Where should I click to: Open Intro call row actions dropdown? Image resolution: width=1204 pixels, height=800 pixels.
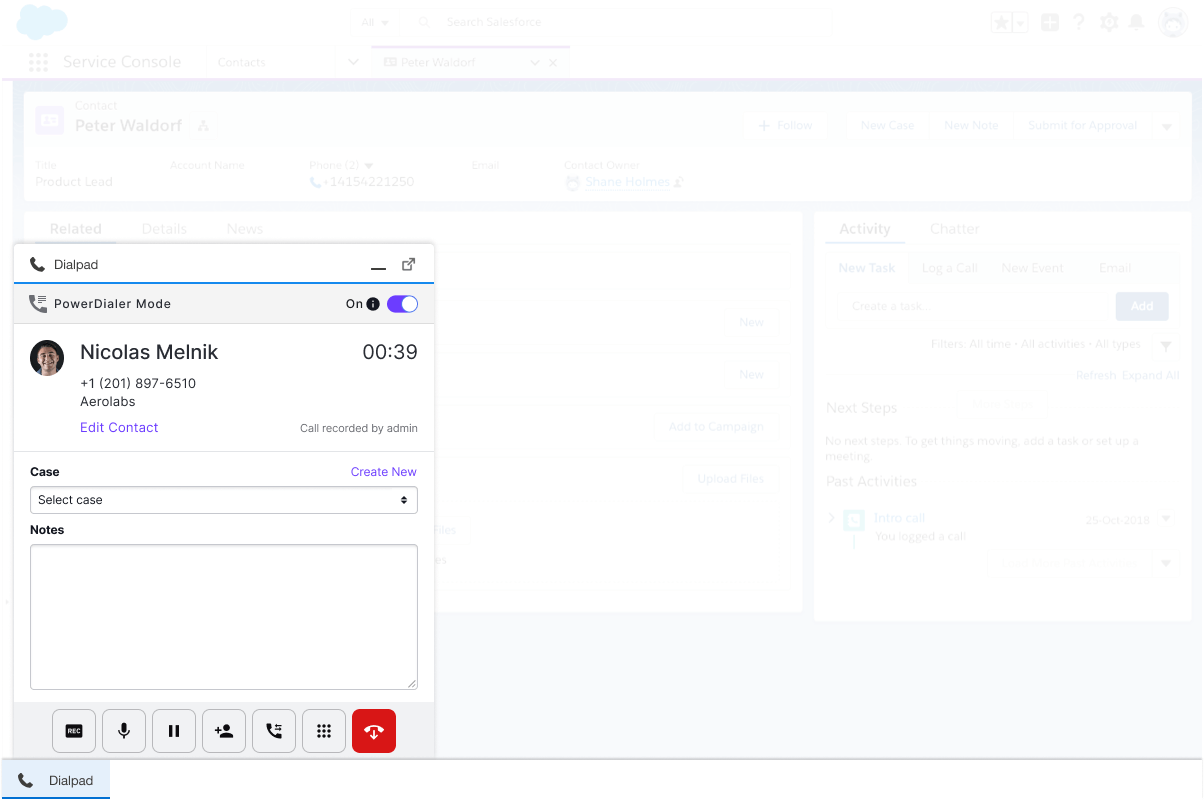coord(1165,520)
